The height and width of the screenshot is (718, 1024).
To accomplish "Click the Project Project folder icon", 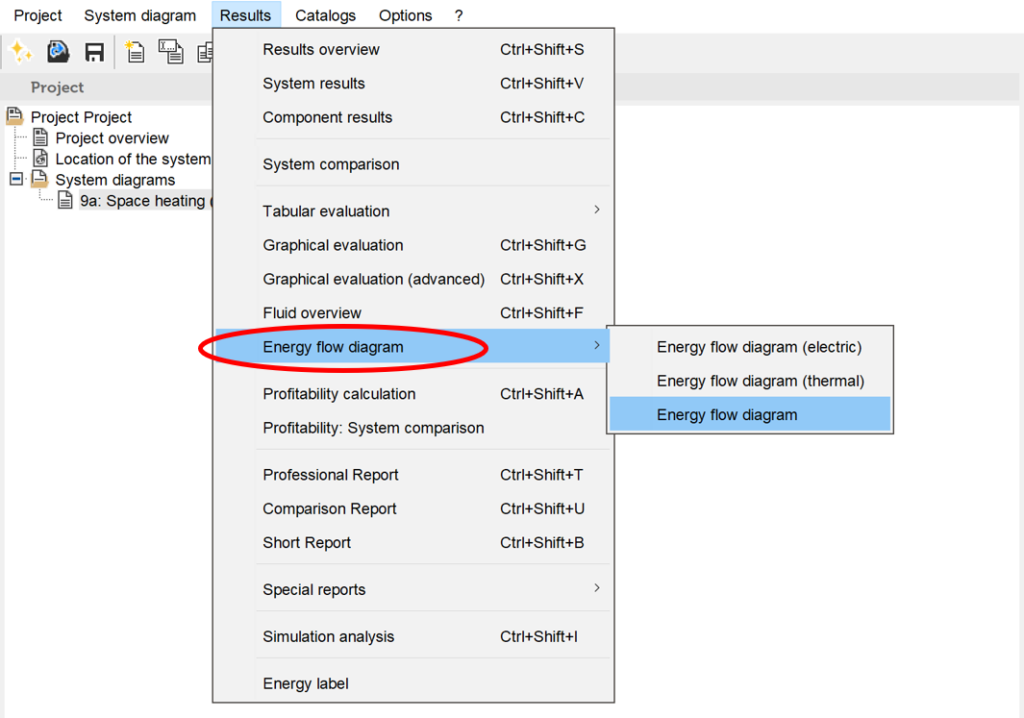I will 15,117.
